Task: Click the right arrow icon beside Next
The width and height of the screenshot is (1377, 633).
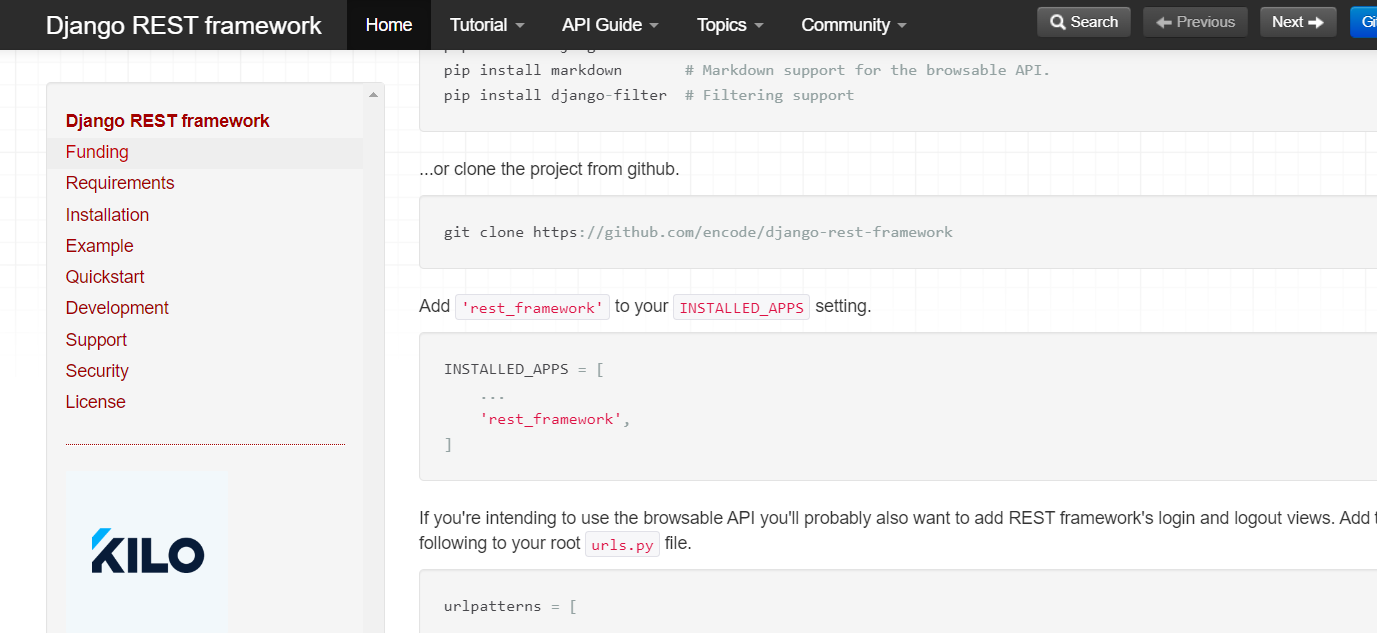Action: pyautogui.click(x=1316, y=22)
